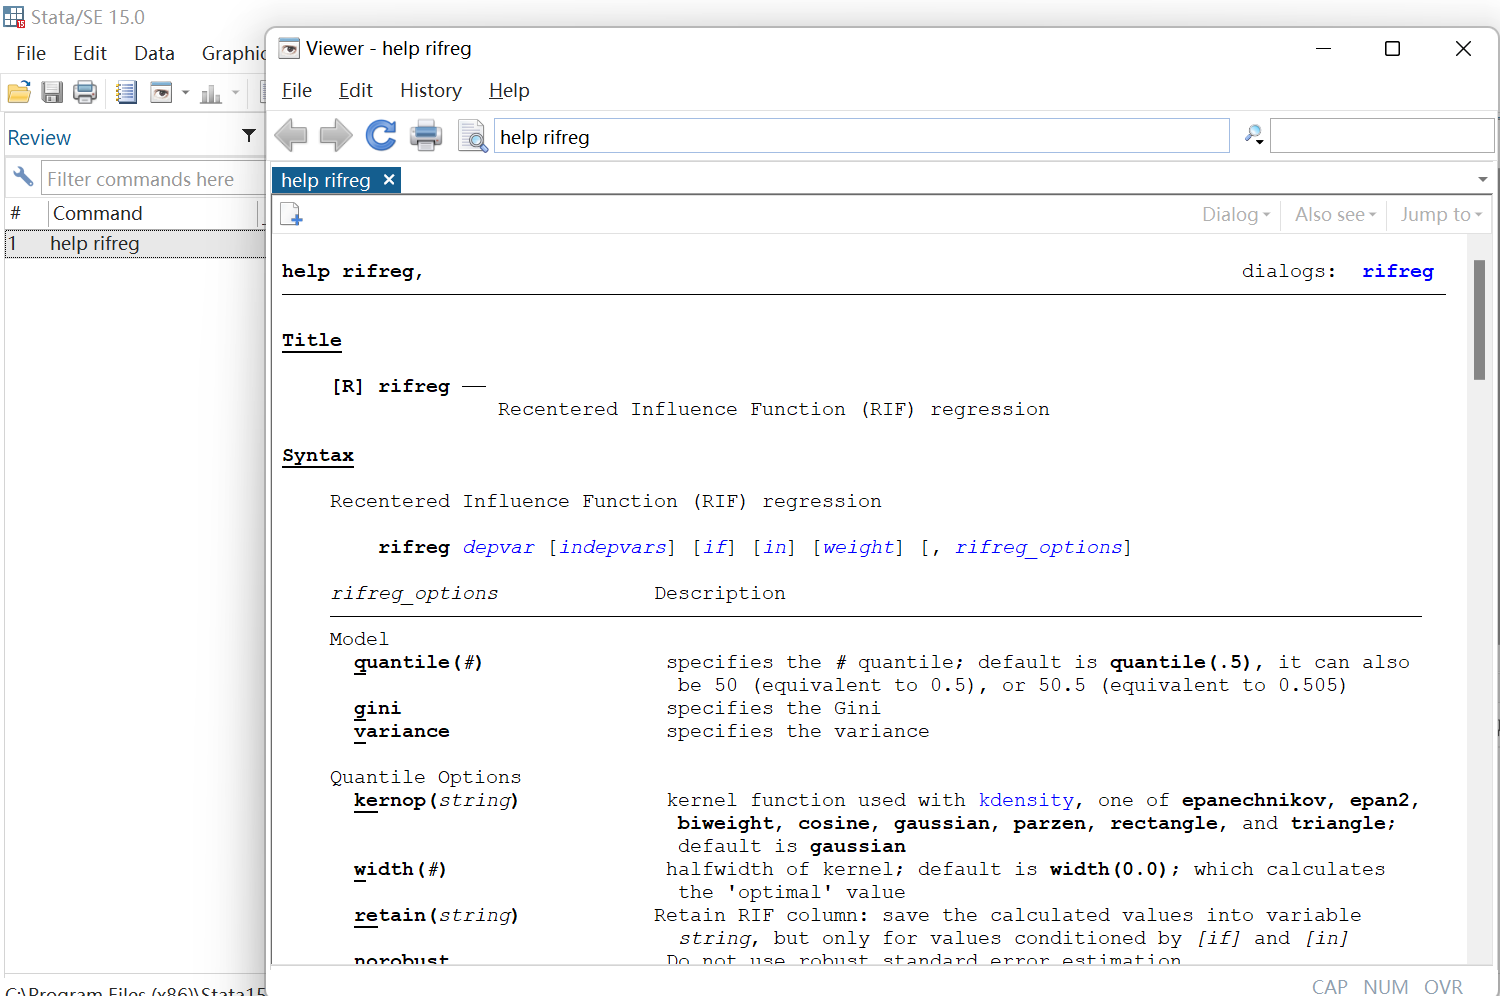Open the History menu in Viewer
This screenshot has width=1500, height=996.
430,90
